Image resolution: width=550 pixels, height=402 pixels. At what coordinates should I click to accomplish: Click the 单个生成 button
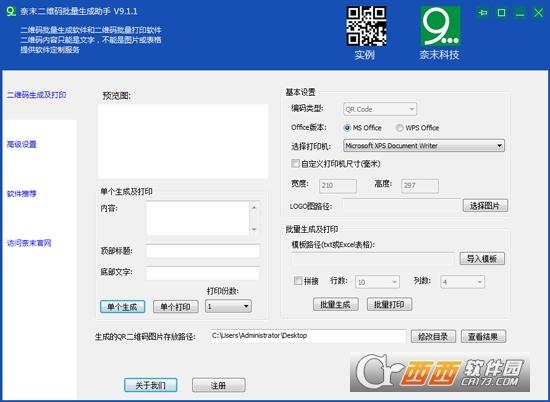tap(122, 307)
